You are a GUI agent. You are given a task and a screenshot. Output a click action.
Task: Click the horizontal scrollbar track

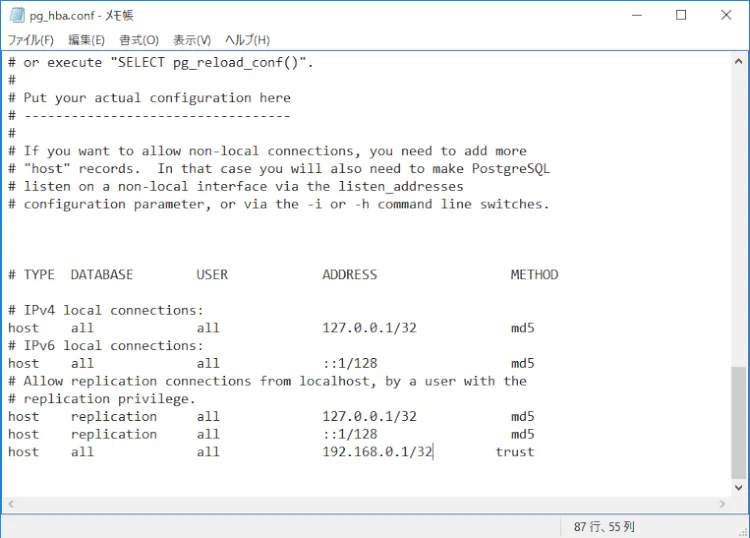366,504
